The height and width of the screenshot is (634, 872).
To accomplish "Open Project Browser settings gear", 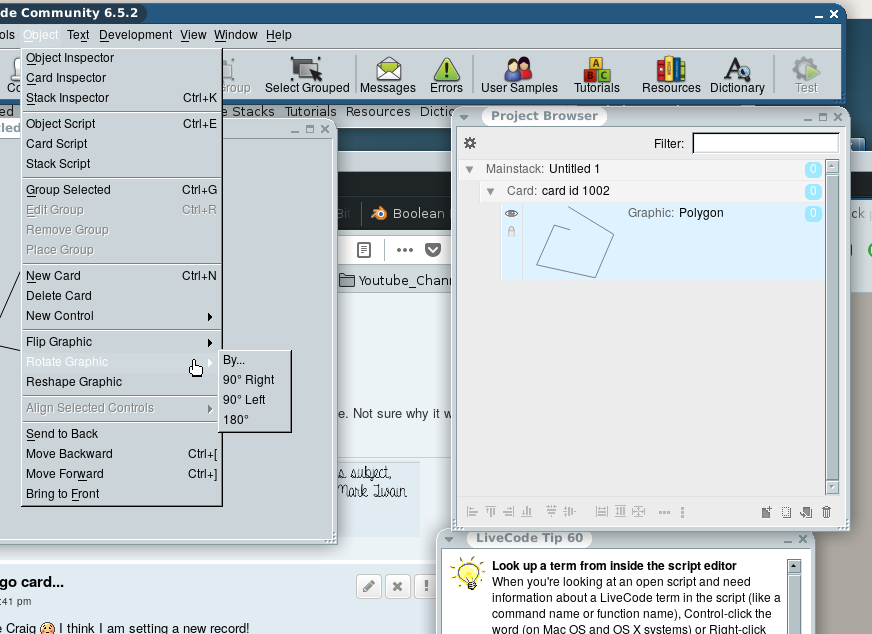I will [x=470, y=143].
